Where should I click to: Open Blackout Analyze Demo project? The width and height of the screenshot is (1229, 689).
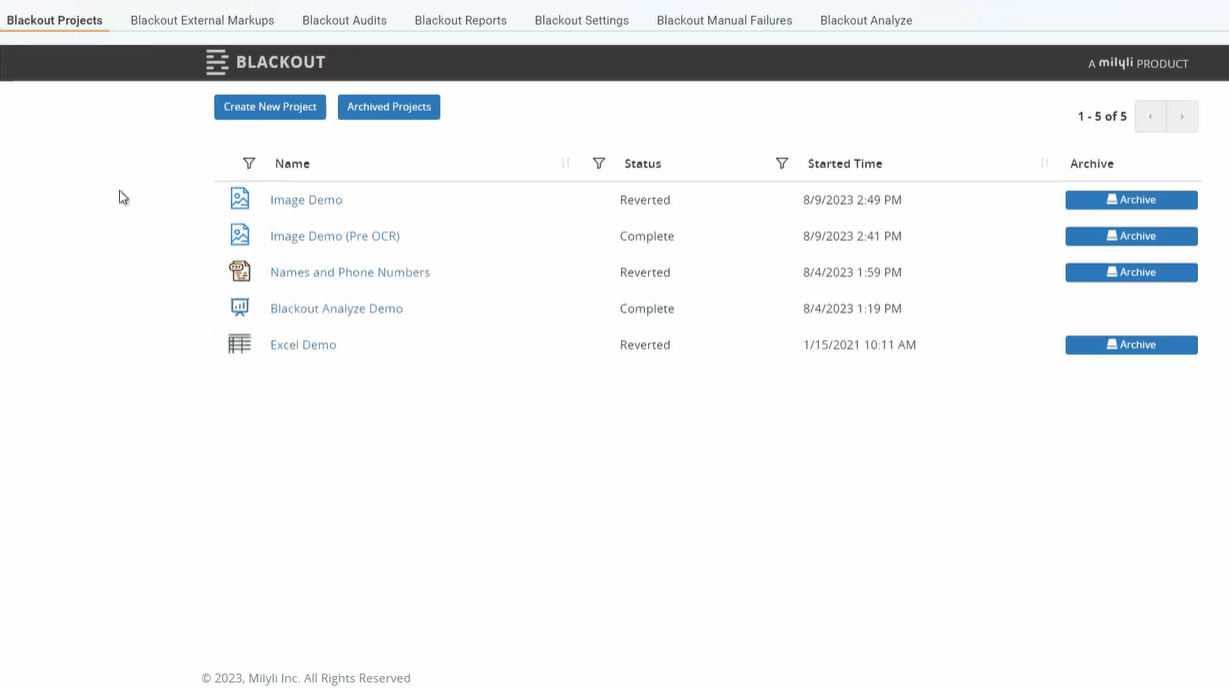(336, 308)
